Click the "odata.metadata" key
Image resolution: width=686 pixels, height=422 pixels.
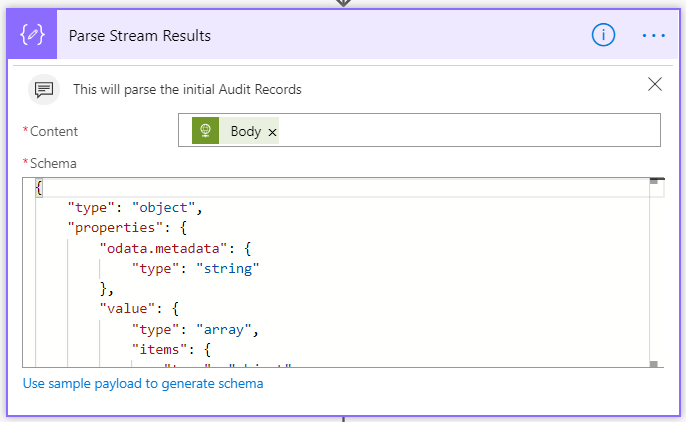[164, 248]
